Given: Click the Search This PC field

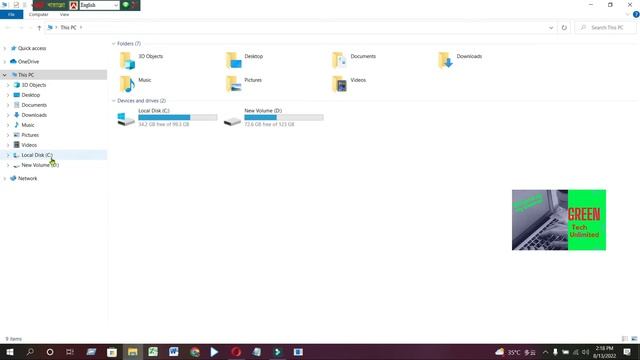Looking at the screenshot, I should 605,28.
